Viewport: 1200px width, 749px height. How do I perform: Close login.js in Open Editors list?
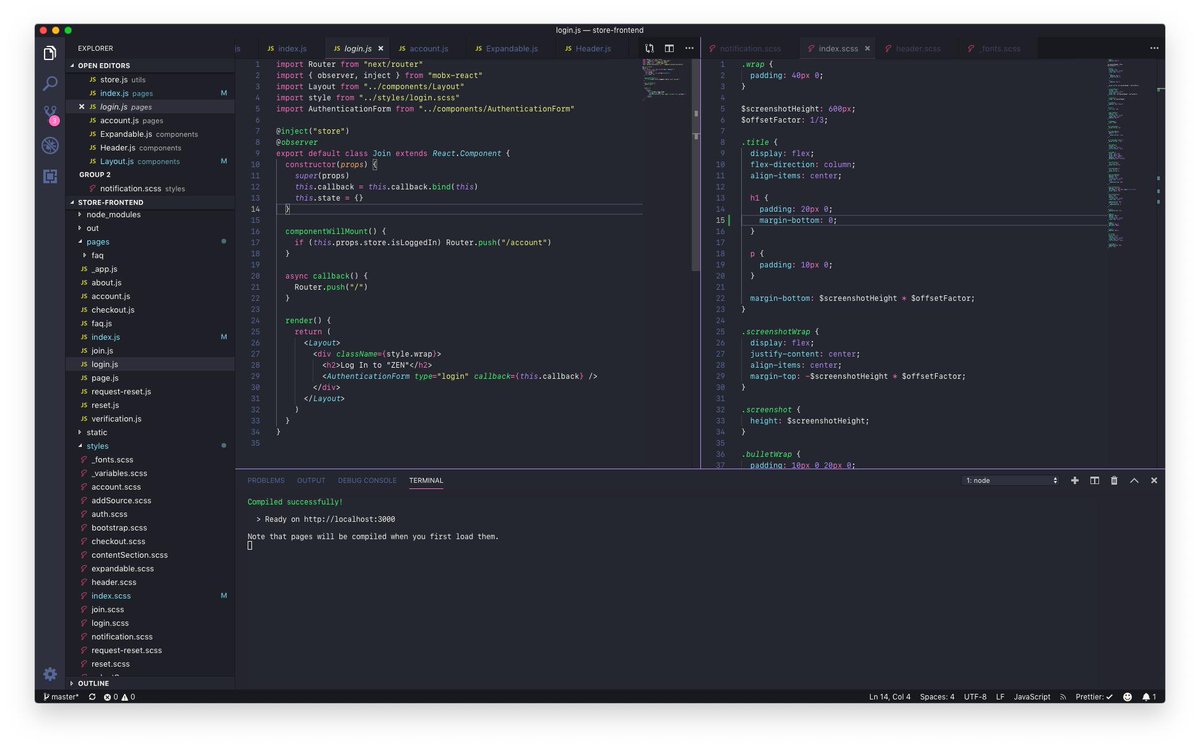(82, 106)
